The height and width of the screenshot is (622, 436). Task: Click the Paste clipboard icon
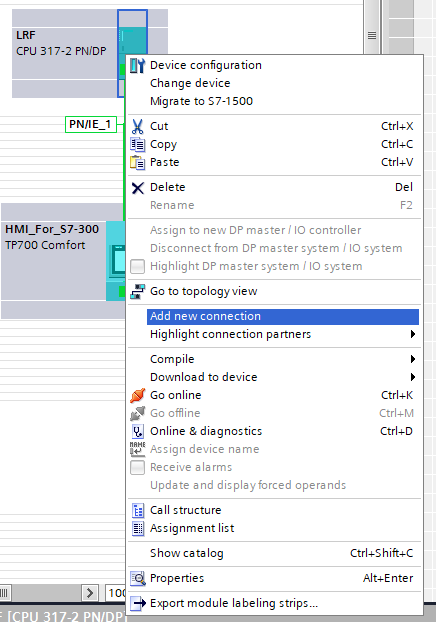coord(137,162)
